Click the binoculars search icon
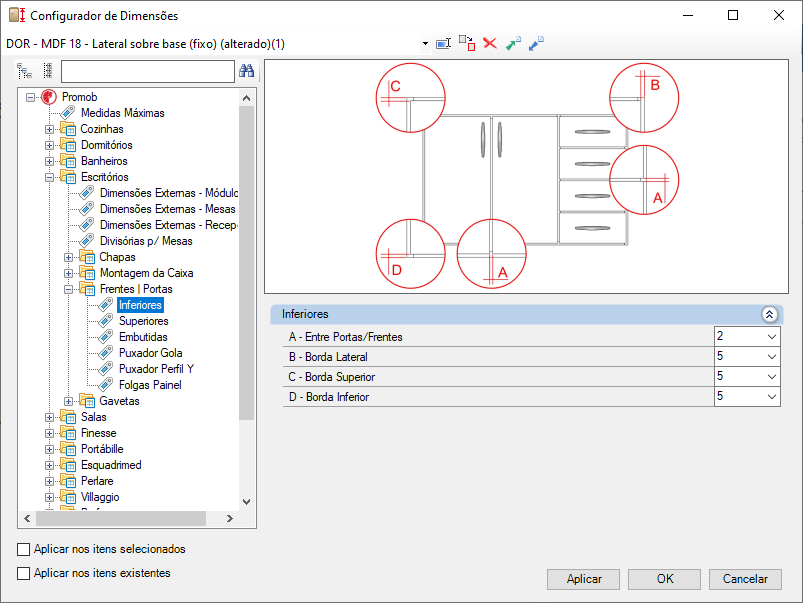Viewport: 812px width, 610px height. tap(246, 71)
